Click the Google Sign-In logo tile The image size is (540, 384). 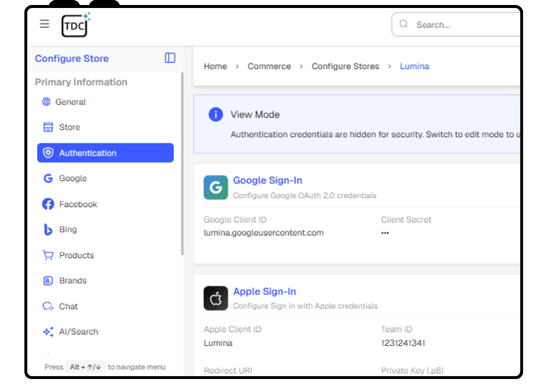[216, 187]
